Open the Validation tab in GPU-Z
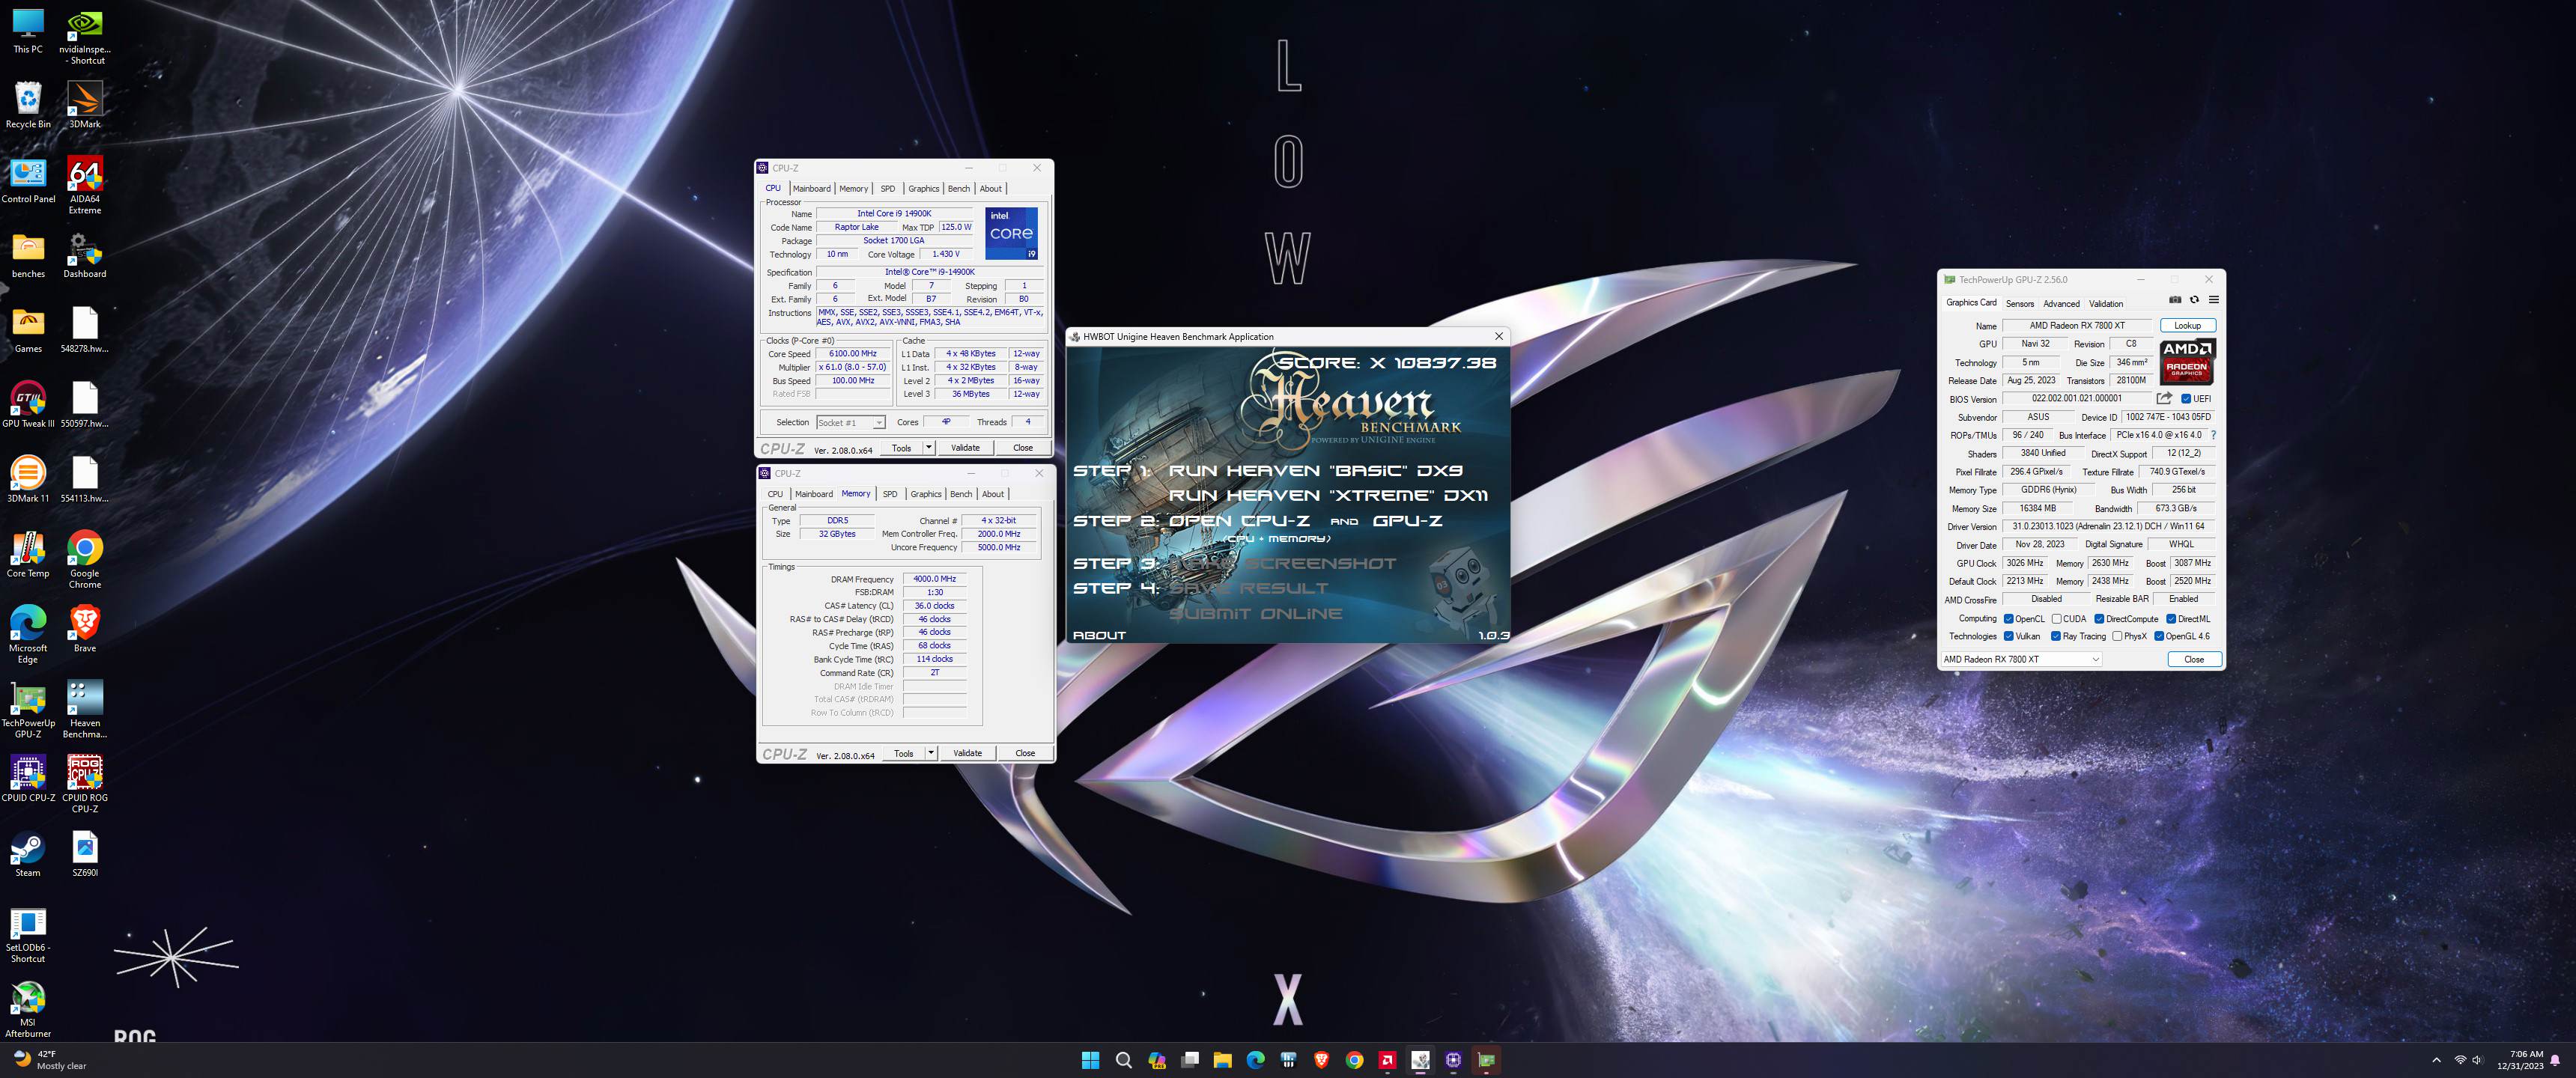This screenshot has height=1078, width=2576. 2106,303
